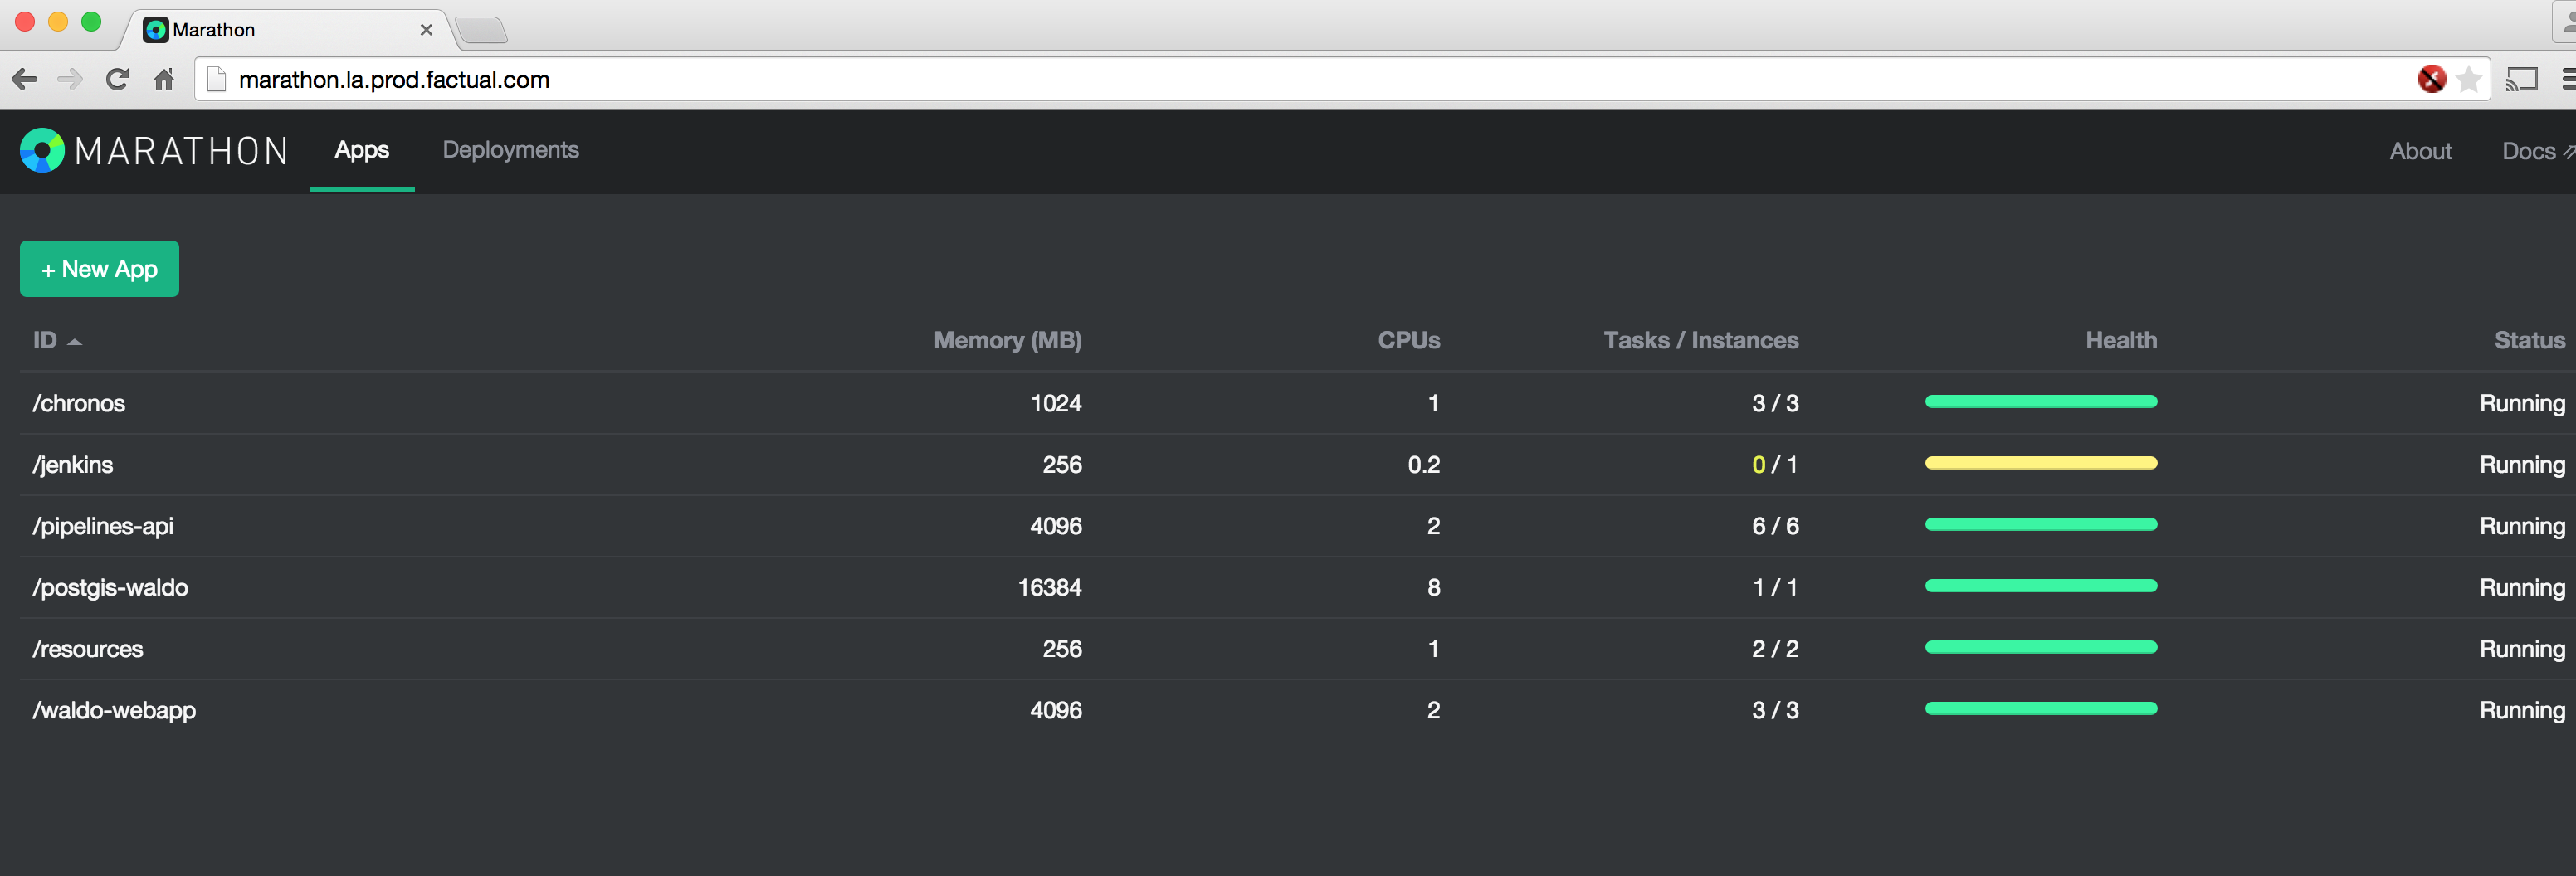Bookmark page with the star icon
Image resolution: width=2576 pixels, height=876 pixels.
pos(2468,79)
